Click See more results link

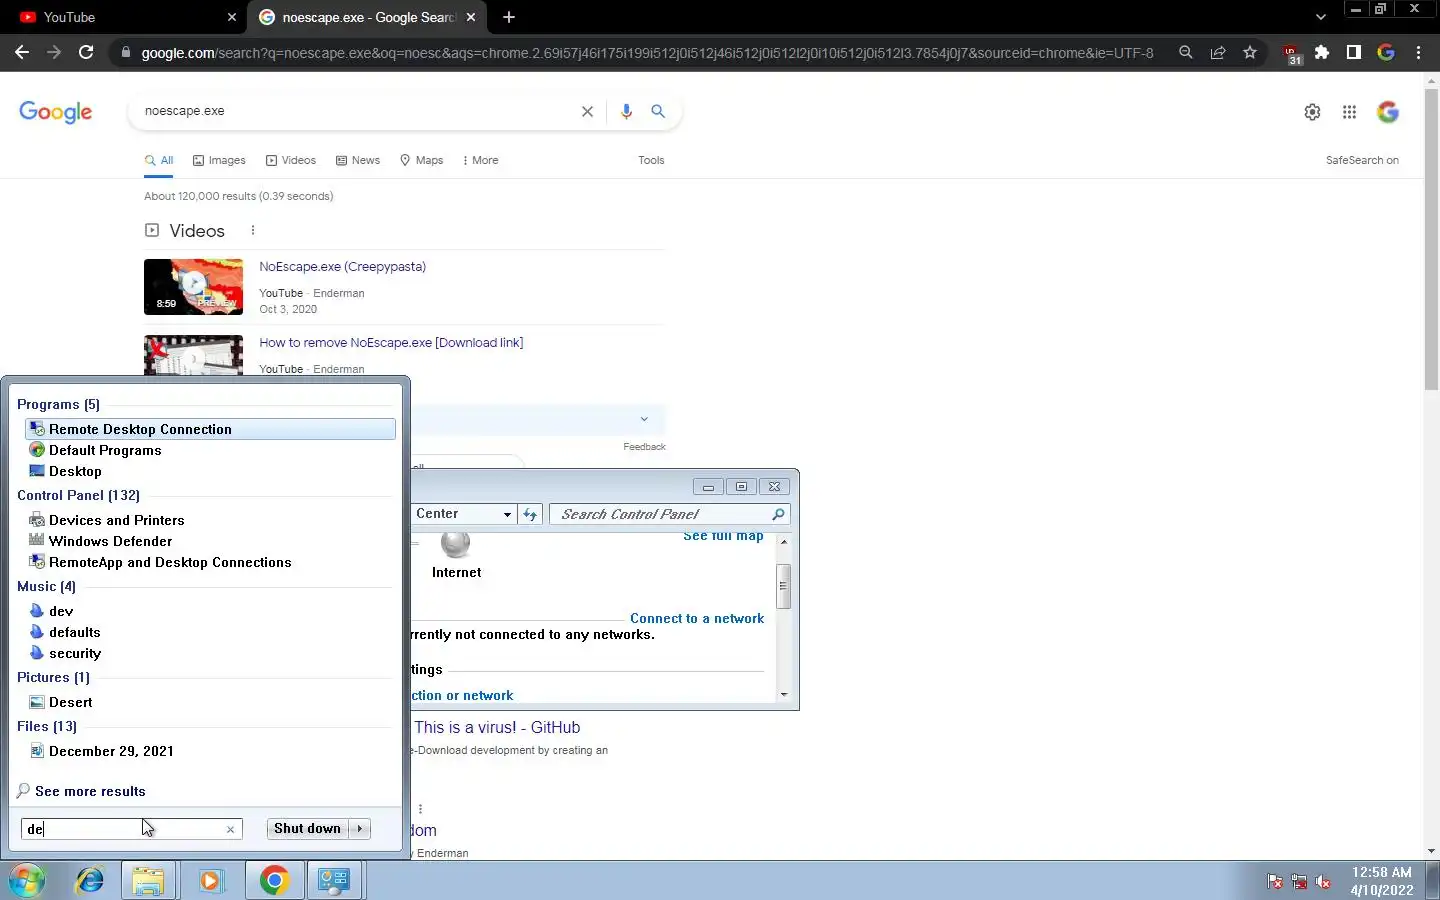click(x=90, y=791)
